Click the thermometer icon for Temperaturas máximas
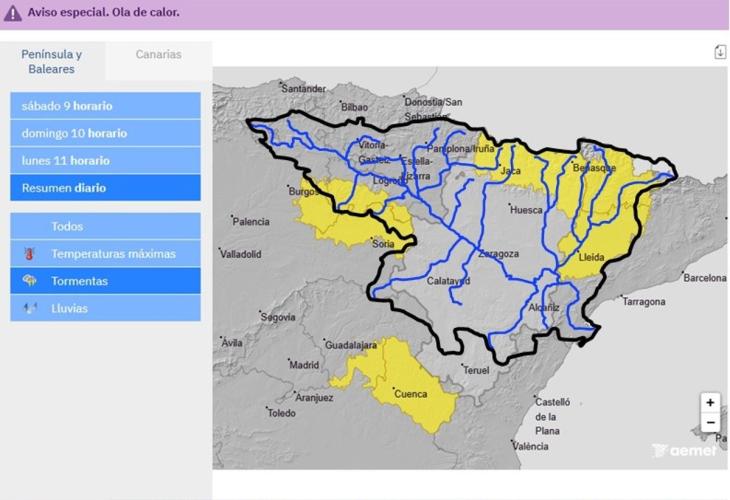 (x=28, y=254)
